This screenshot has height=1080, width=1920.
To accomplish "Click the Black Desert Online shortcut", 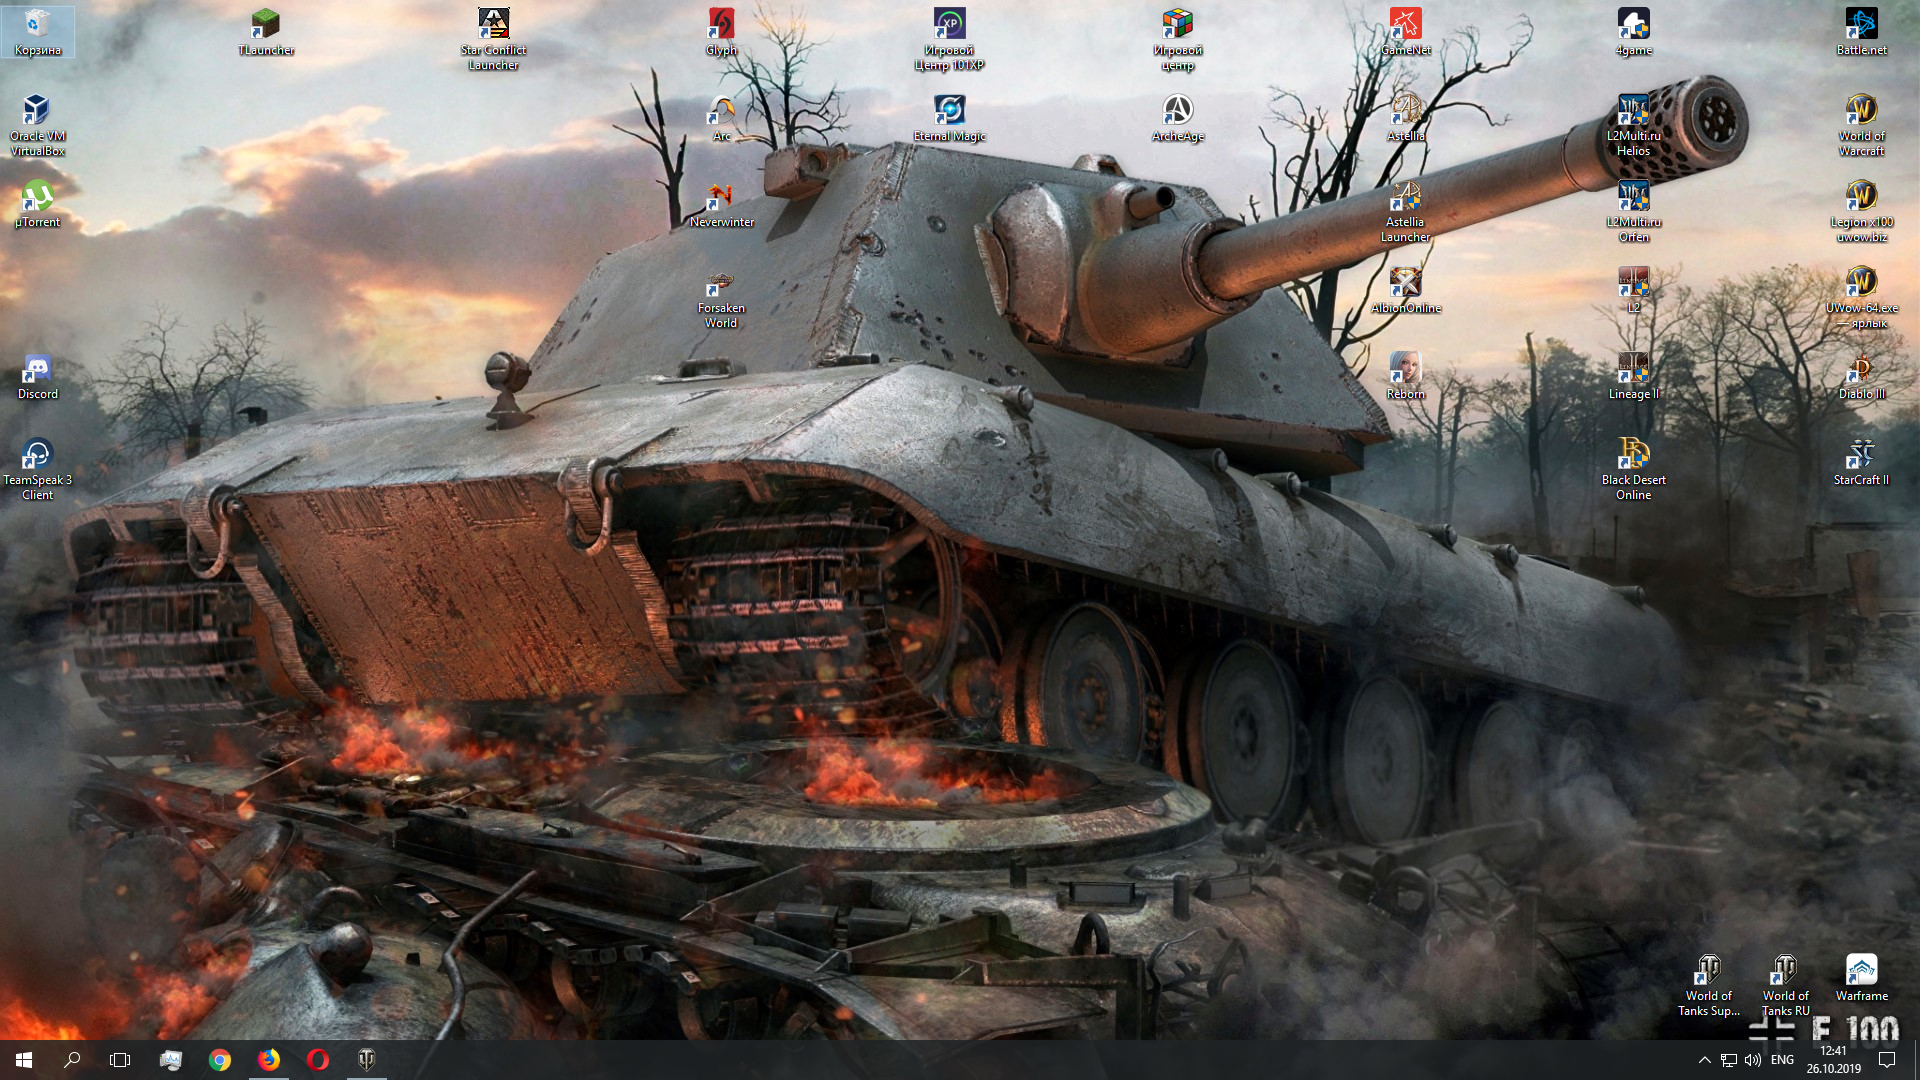I will pos(1633,460).
